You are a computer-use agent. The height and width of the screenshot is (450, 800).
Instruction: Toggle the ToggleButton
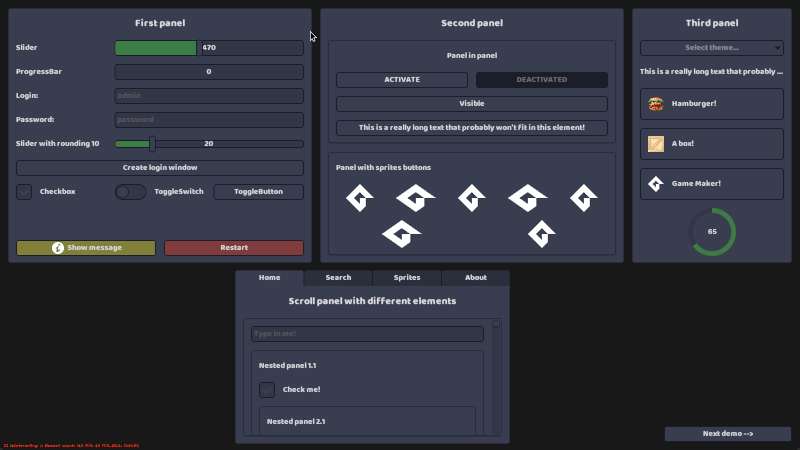259,192
